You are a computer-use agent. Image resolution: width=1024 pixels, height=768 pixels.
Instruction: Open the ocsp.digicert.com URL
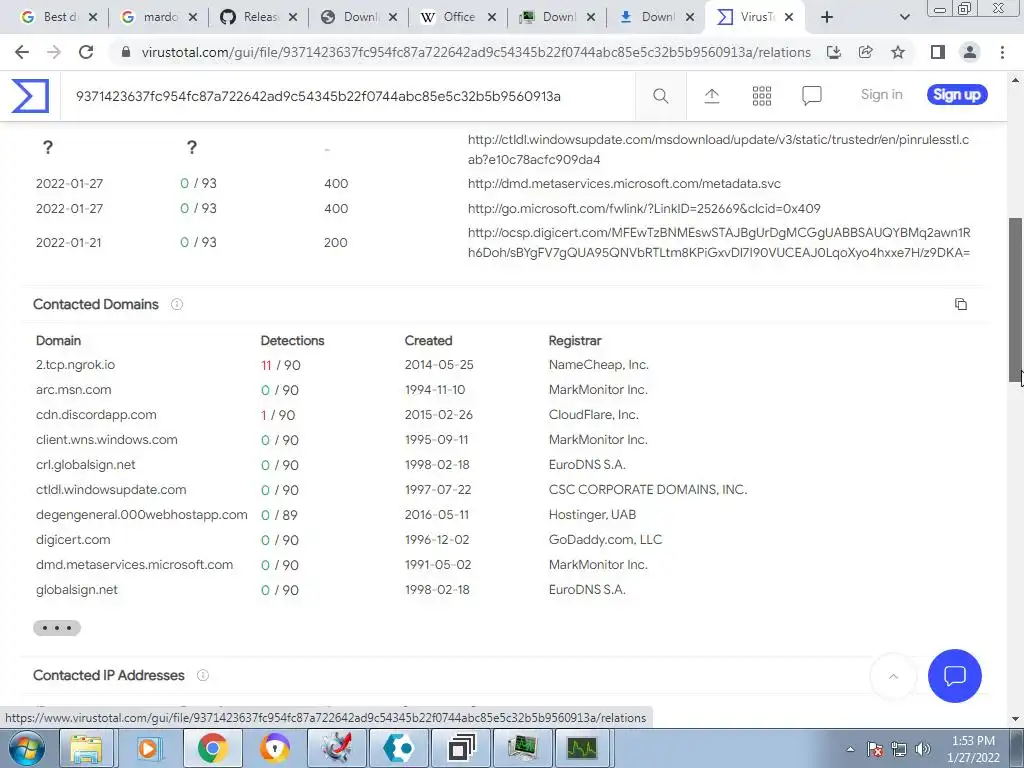pyautogui.click(x=719, y=242)
